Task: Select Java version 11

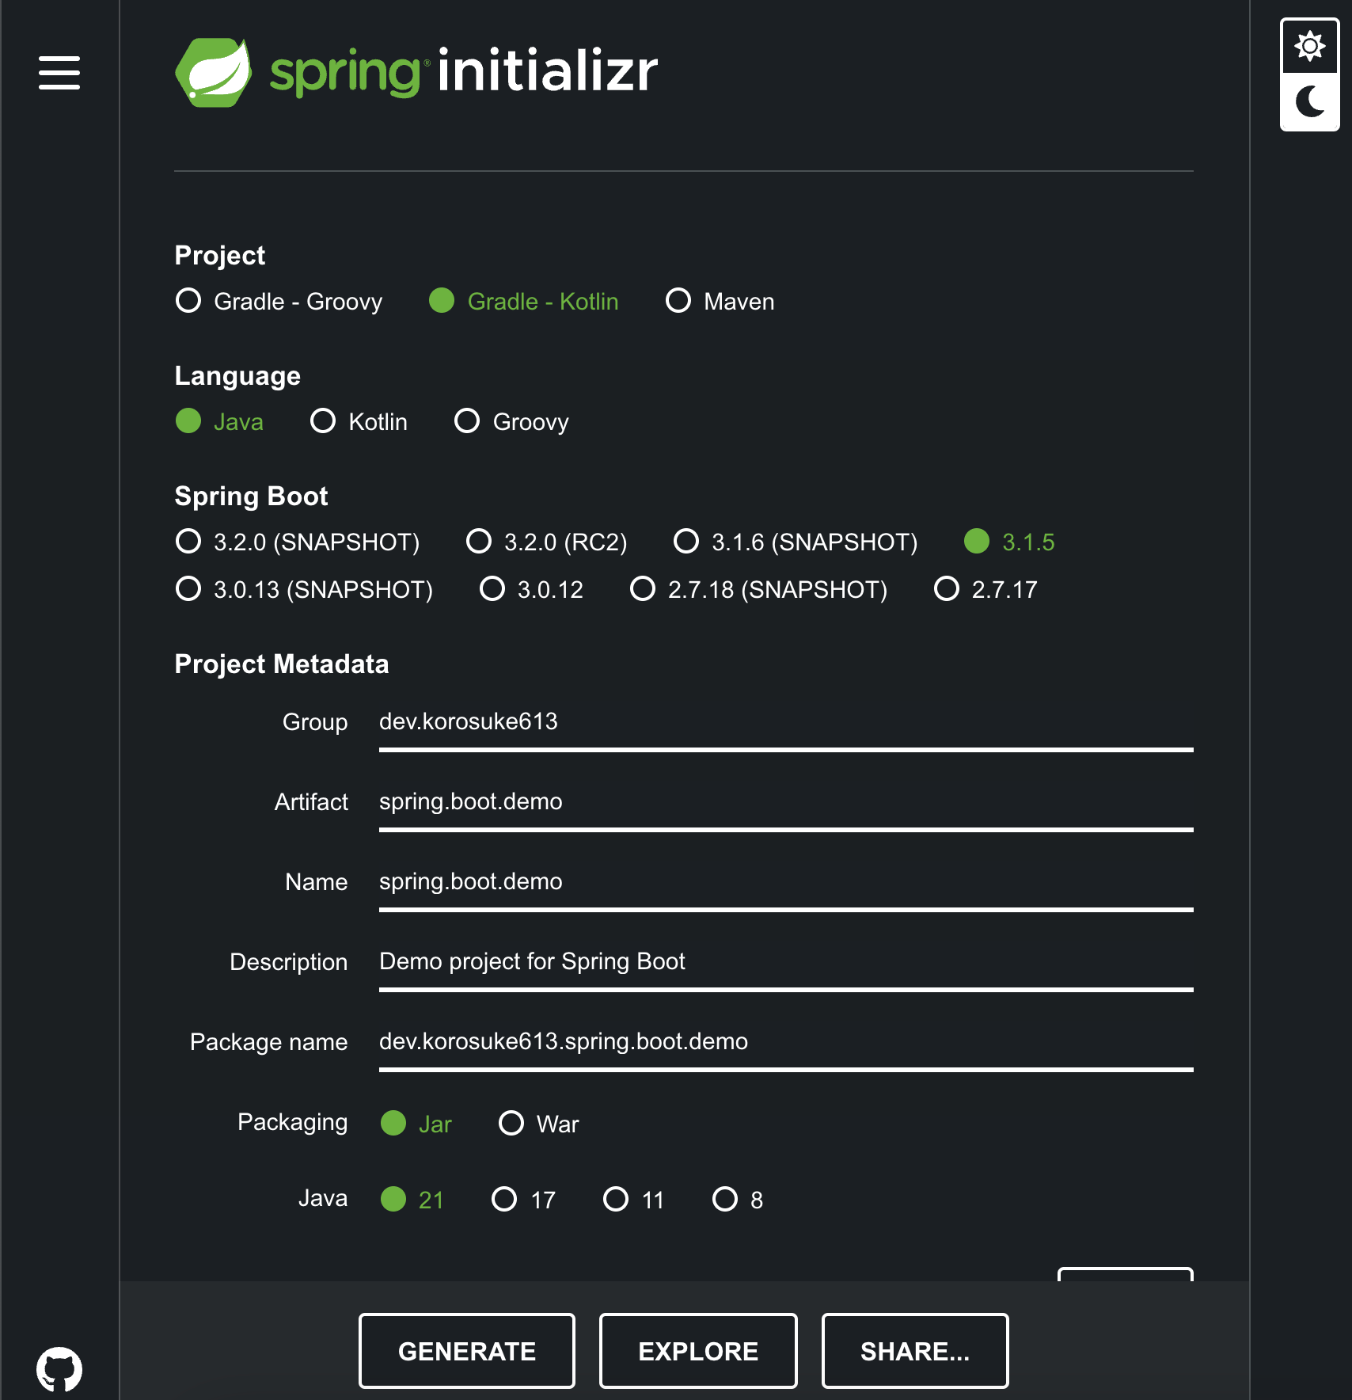Action: coord(634,1199)
